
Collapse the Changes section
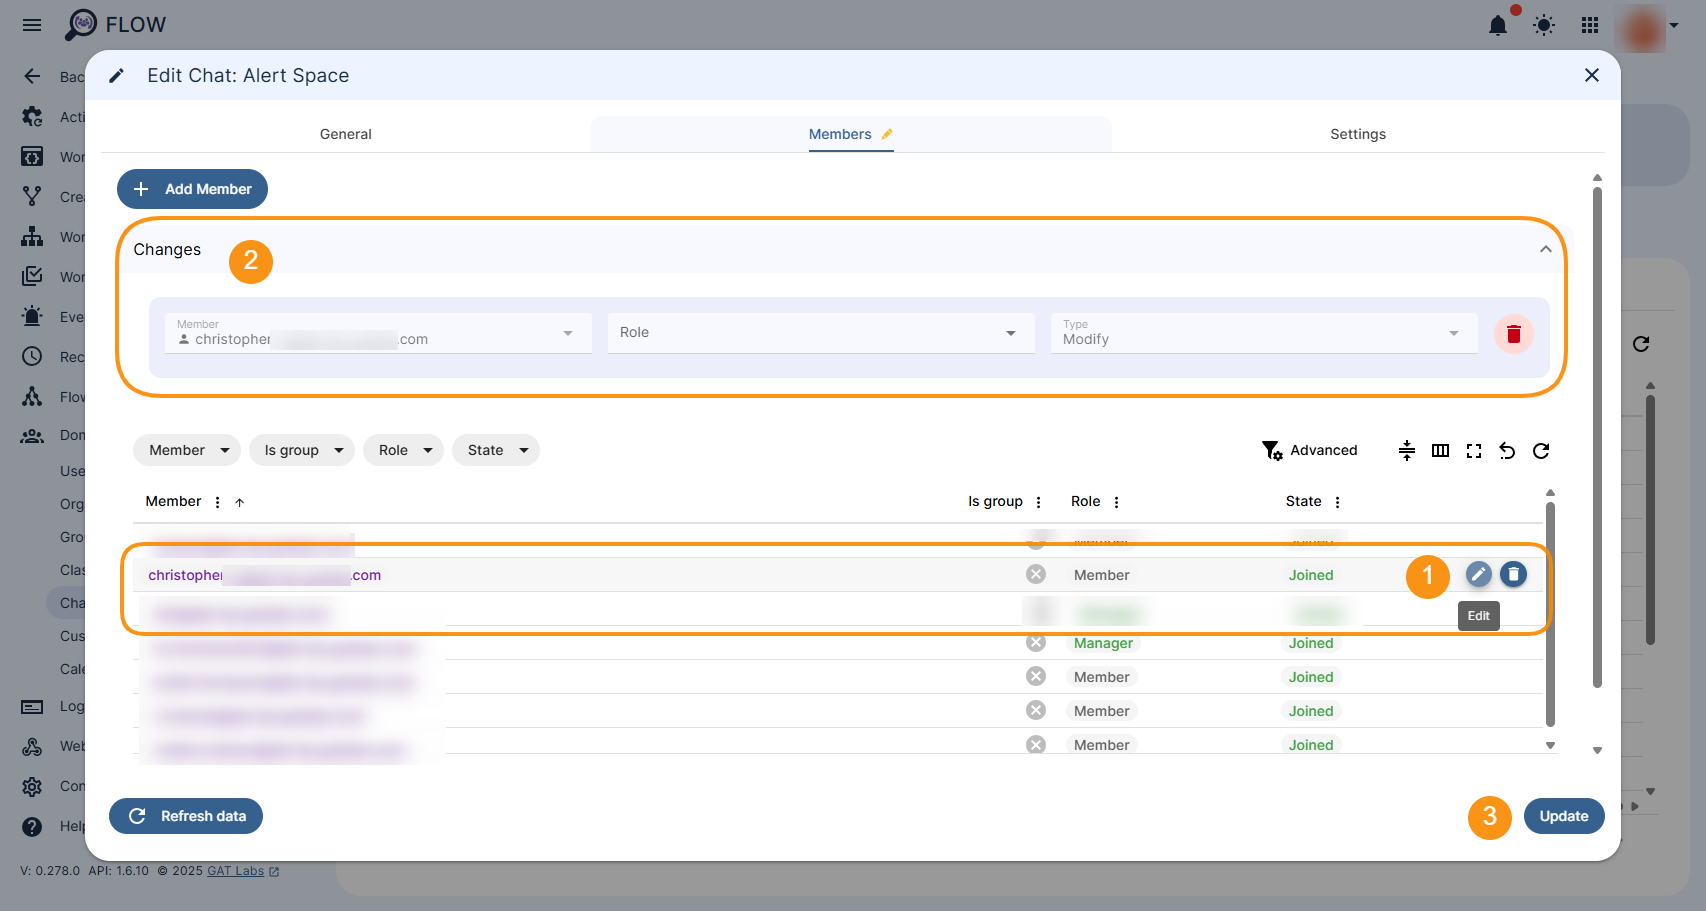point(1545,249)
